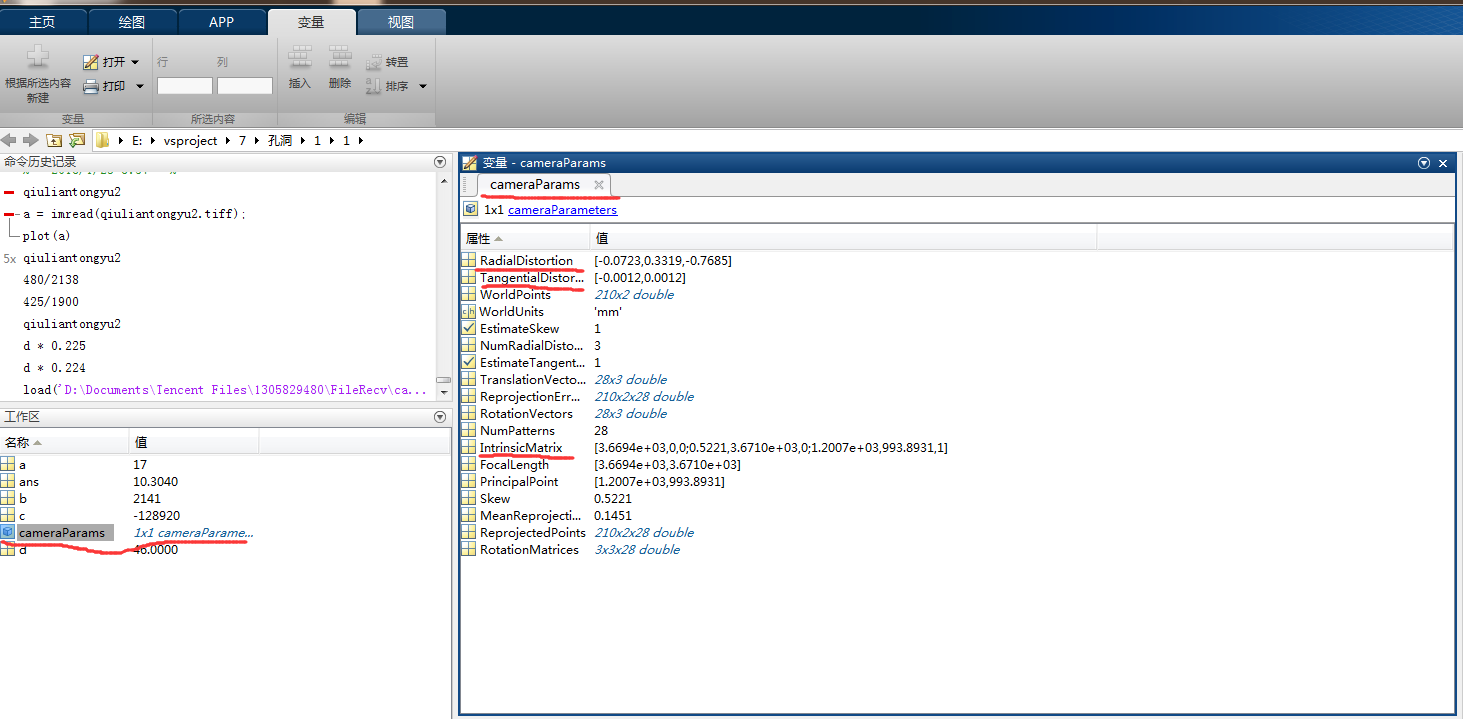Viewport: 1463px width, 719px height.
Task: Click vsproject in the address path
Action: (x=189, y=141)
